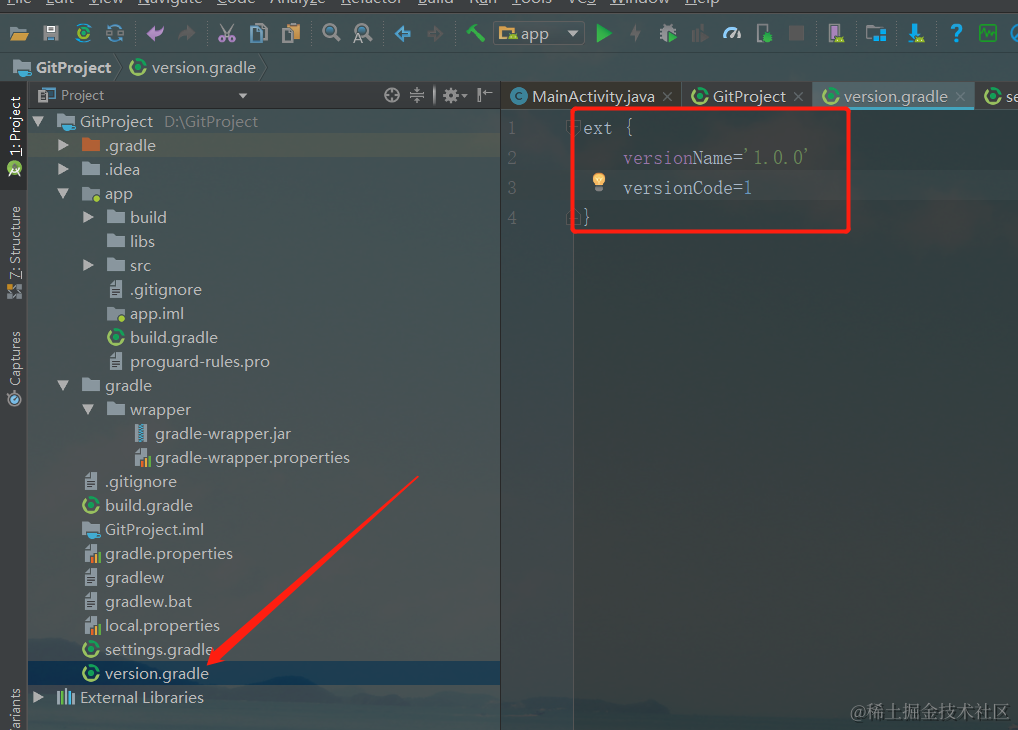Close the MainActivity.java tab
The height and width of the screenshot is (730, 1018).
tap(667, 97)
